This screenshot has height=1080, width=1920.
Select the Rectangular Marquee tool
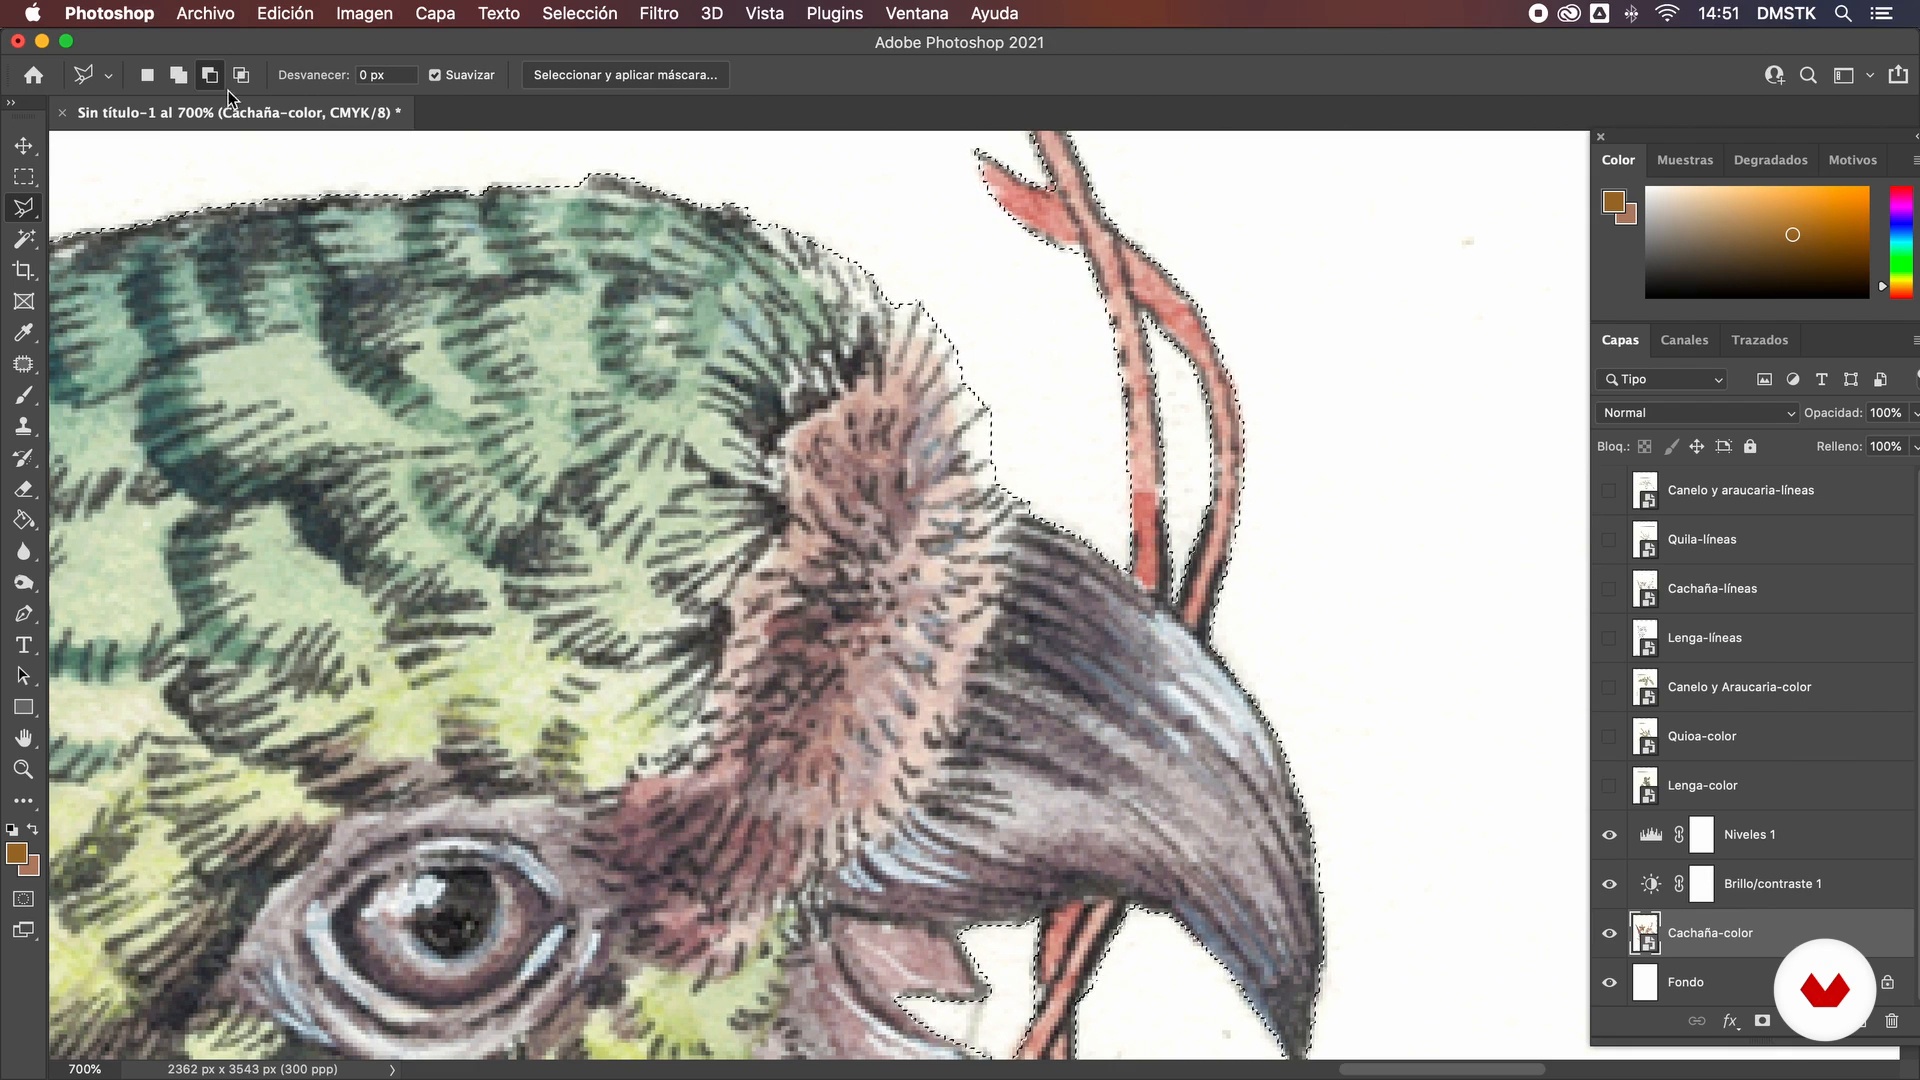[x=24, y=177]
